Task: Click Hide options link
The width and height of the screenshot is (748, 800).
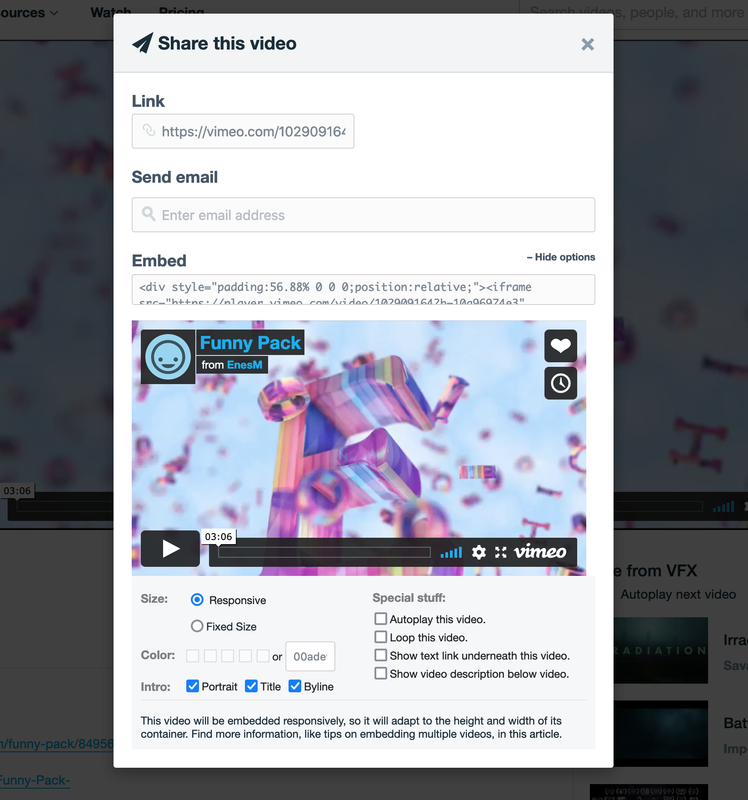Action: [x=561, y=257]
